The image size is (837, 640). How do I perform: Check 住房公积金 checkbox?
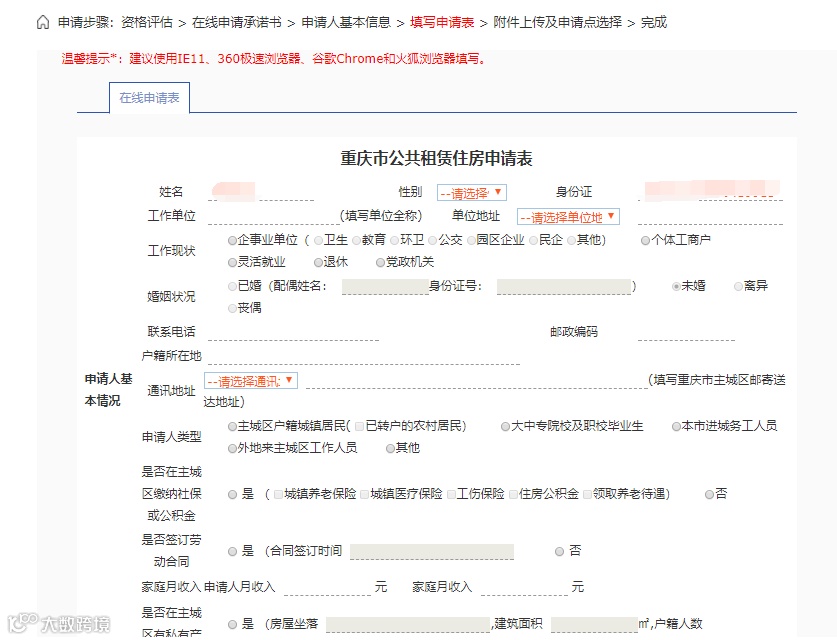pos(513,495)
